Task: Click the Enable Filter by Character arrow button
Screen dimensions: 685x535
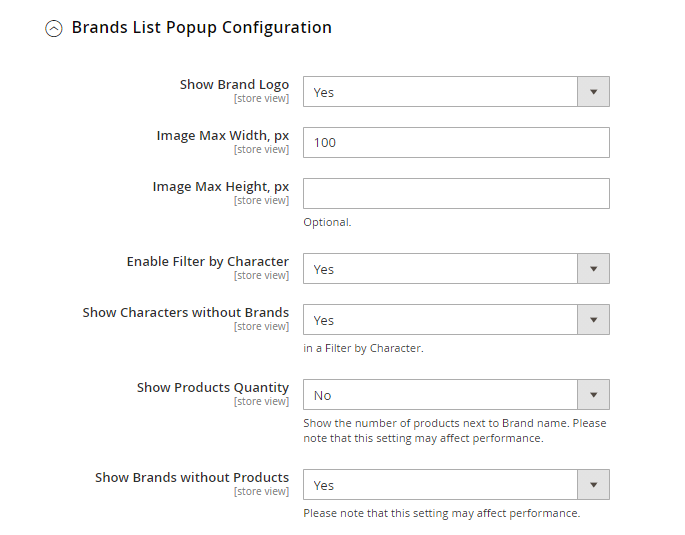Action: [593, 269]
